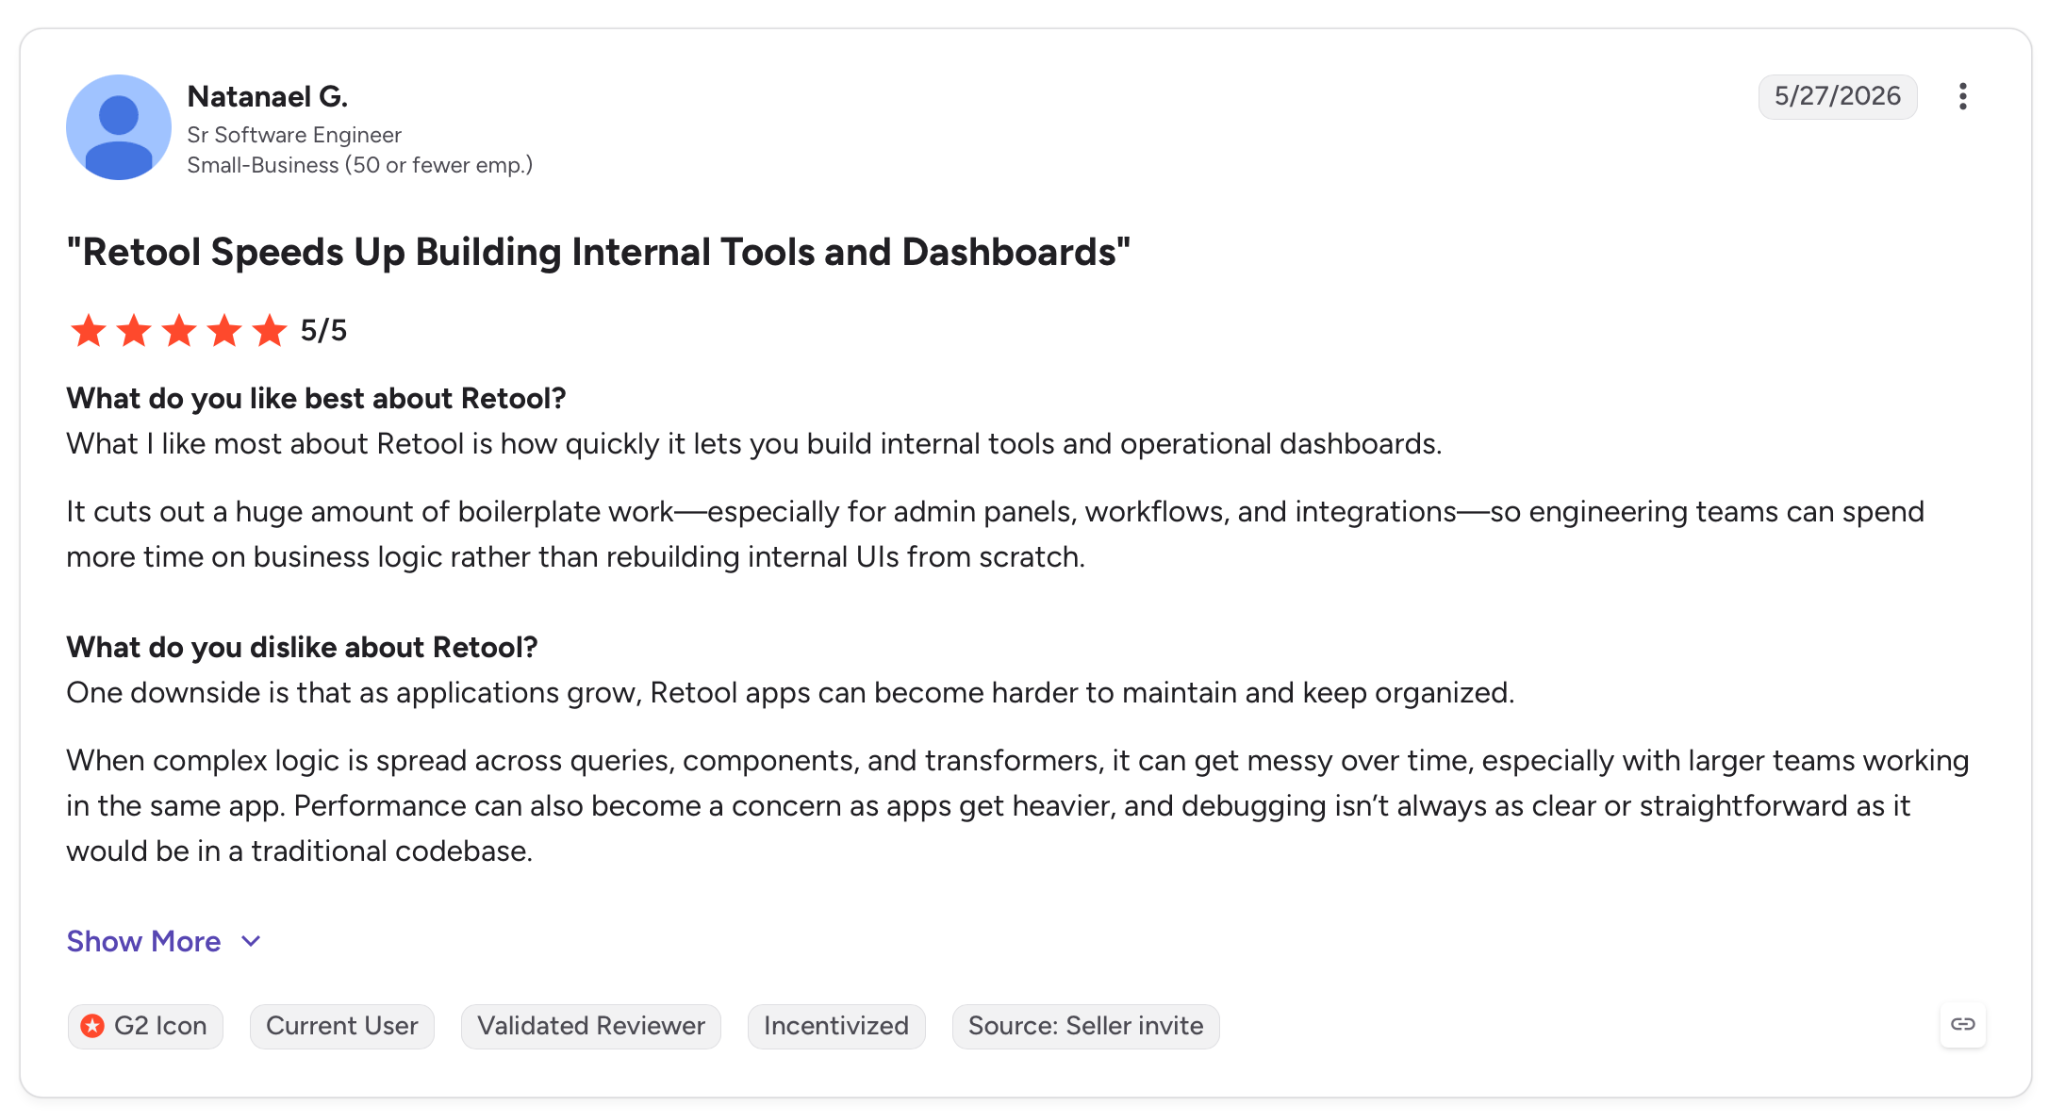The height and width of the screenshot is (1116, 2048).
Task: Click the 5/5 rating score text
Action: (323, 331)
